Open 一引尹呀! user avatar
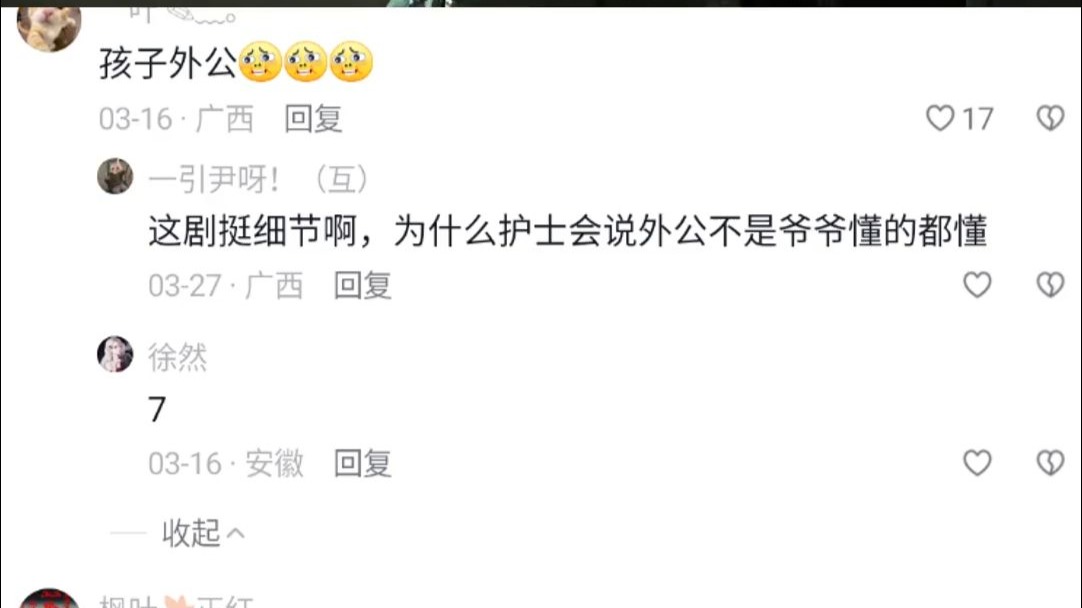The height and width of the screenshot is (608, 1082). click(x=115, y=176)
